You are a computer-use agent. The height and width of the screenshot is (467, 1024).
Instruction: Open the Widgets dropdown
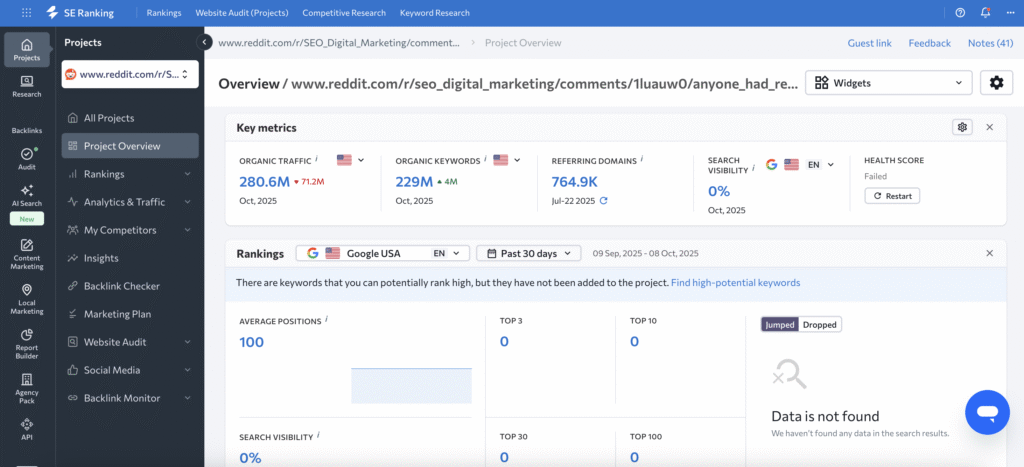[888, 83]
